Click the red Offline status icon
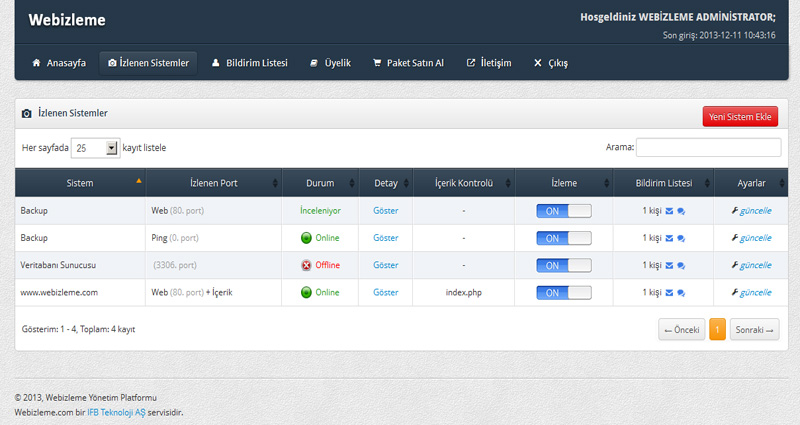Screen dimensions: 800x425 point(306,266)
